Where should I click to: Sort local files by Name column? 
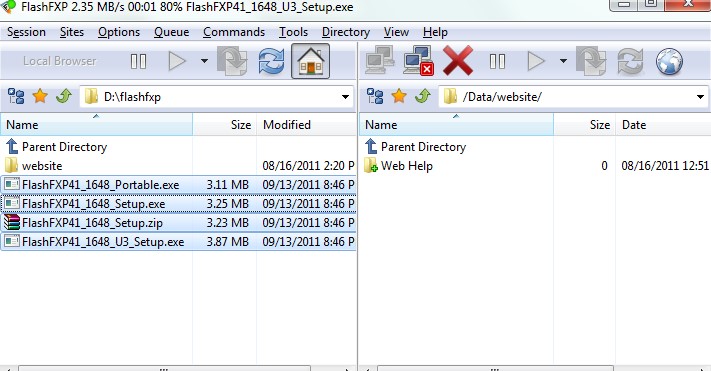(x=96, y=124)
